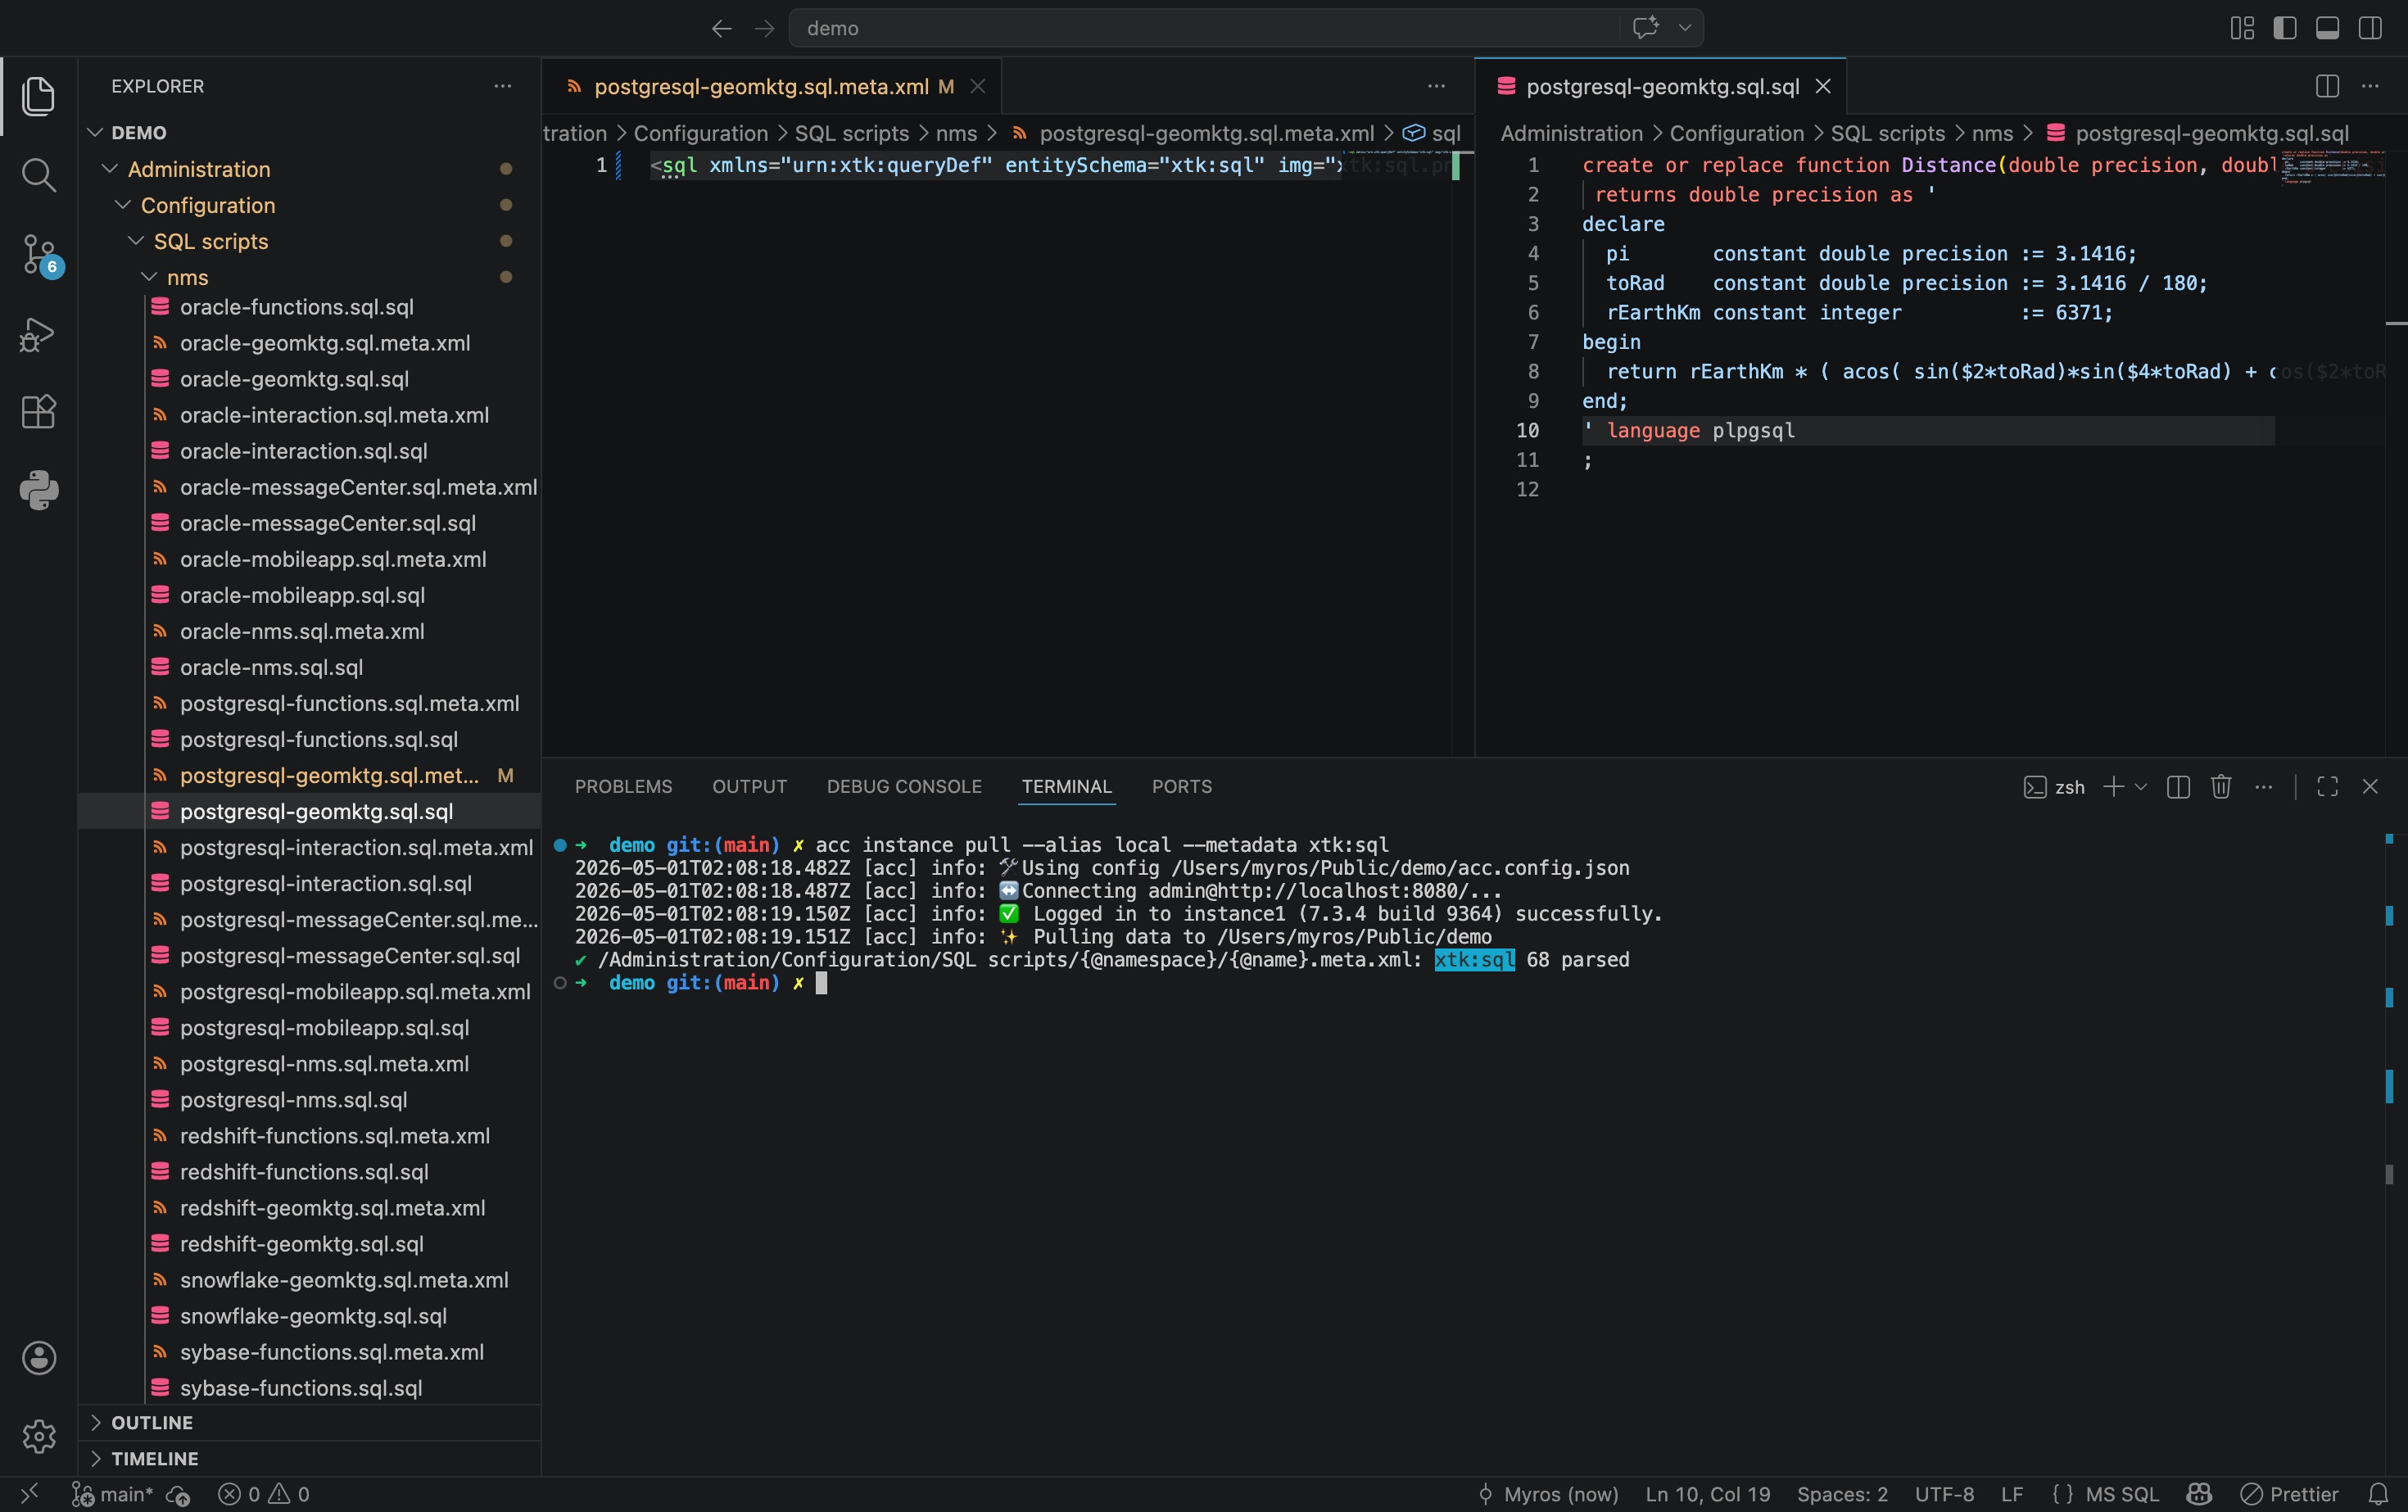Open the Accounts menu icon
This screenshot has width=2408, height=1512.
(x=38, y=1357)
